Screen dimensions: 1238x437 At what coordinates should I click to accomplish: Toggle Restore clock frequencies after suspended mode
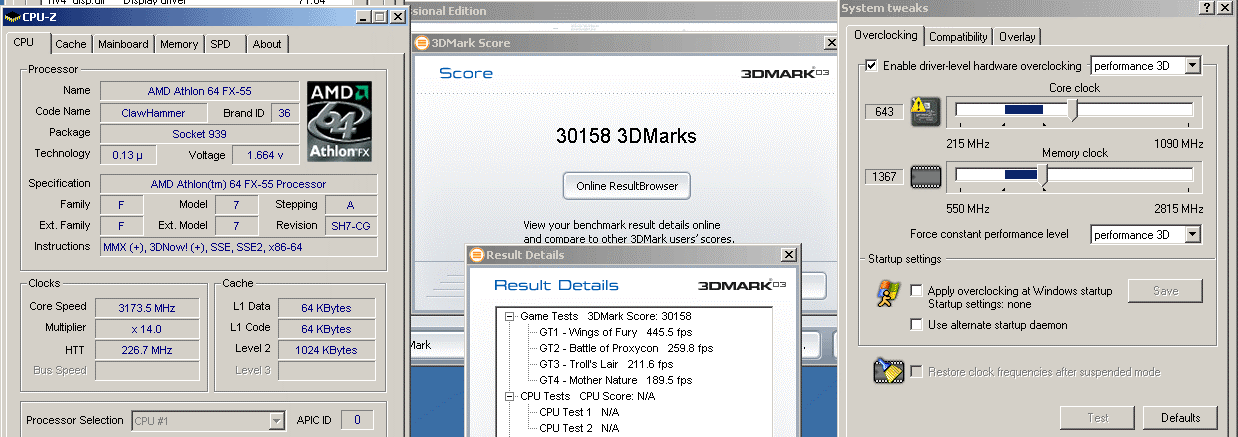[917, 372]
